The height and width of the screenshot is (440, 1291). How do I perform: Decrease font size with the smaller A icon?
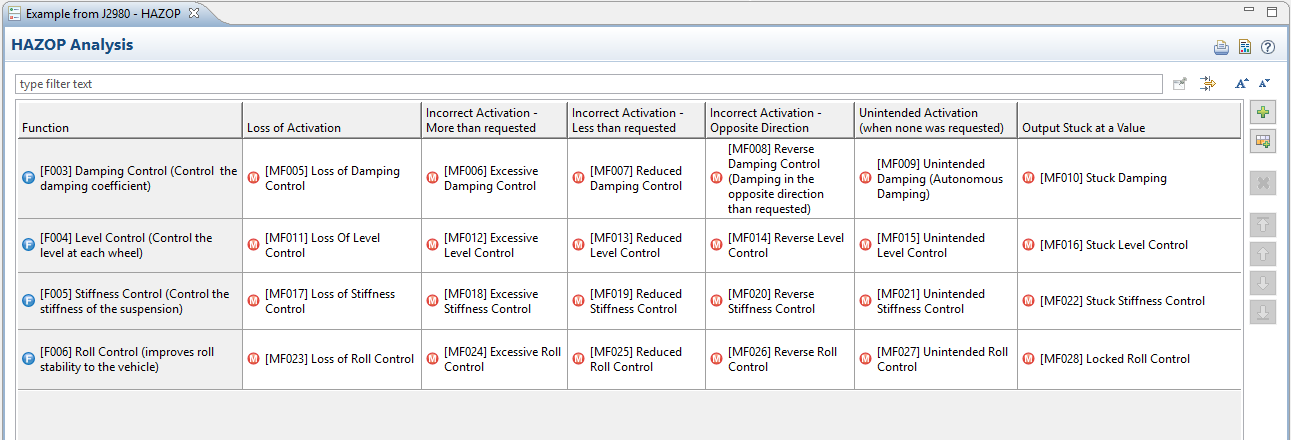[x=1264, y=85]
